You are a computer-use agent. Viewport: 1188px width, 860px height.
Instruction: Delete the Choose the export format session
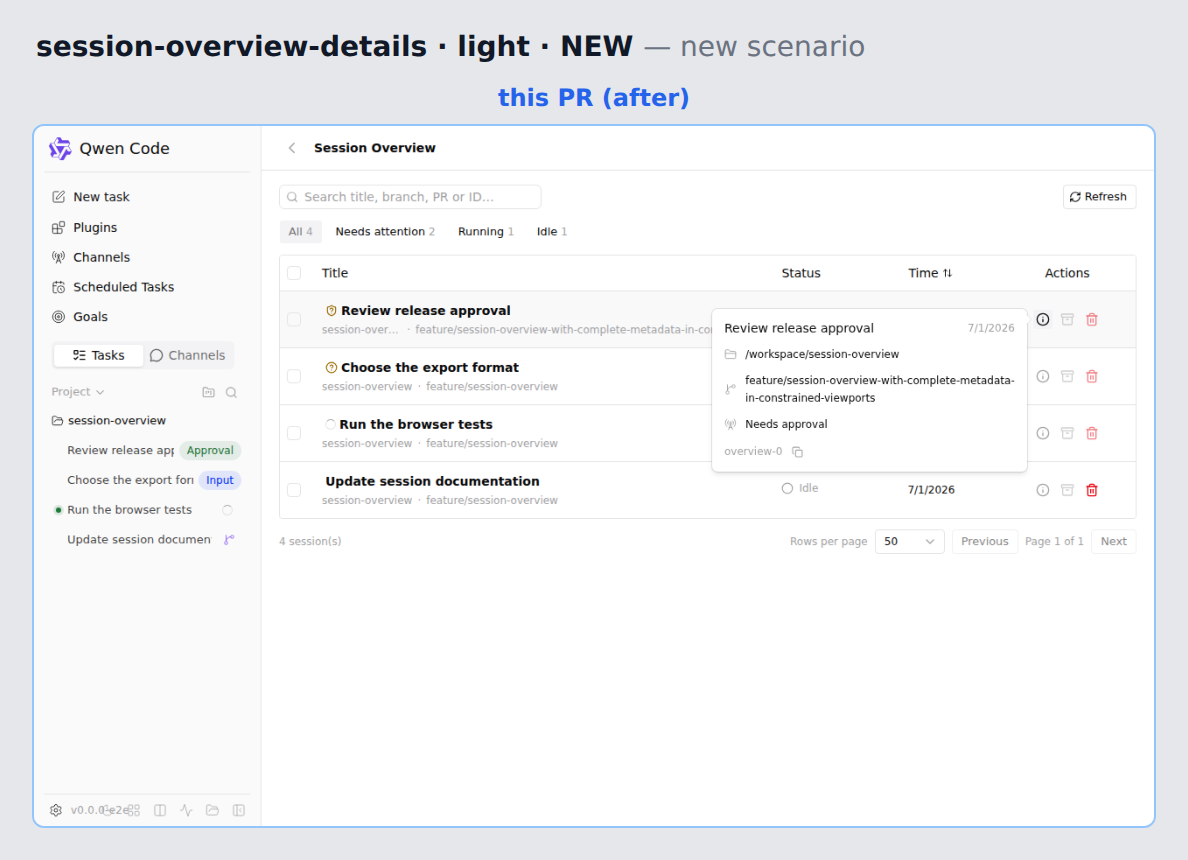[1092, 377]
